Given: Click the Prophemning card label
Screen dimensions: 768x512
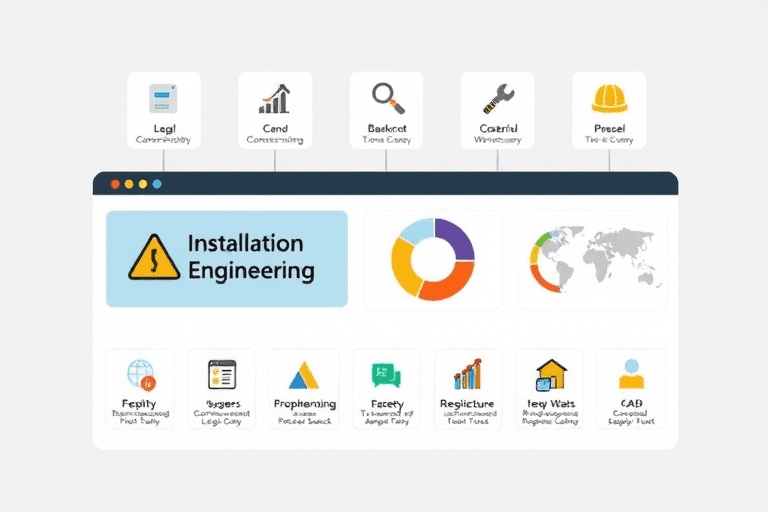Looking at the screenshot, I should (x=304, y=404).
